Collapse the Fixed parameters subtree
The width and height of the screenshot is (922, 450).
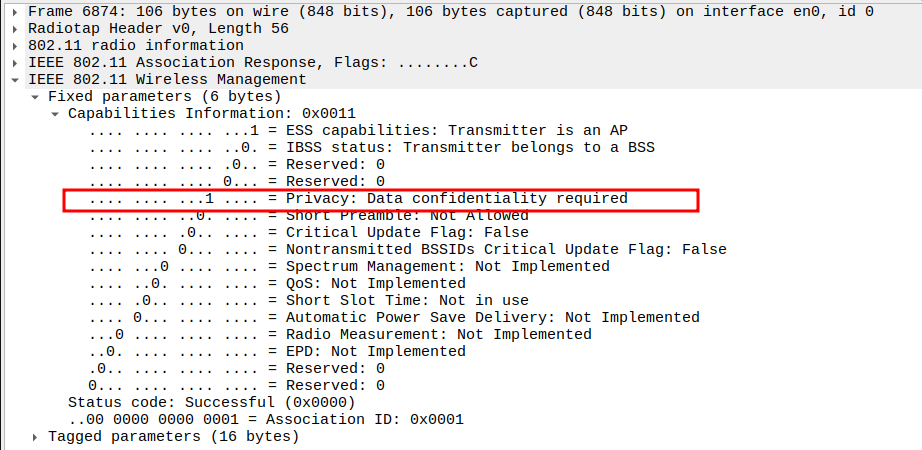pyautogui.click(x=35, y=97)
